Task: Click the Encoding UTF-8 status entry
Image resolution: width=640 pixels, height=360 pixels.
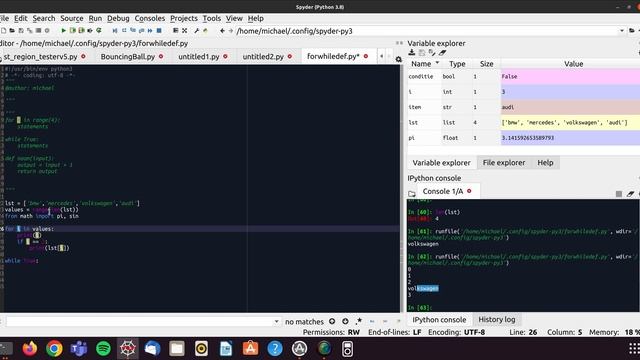Action: tap(456, 332)
